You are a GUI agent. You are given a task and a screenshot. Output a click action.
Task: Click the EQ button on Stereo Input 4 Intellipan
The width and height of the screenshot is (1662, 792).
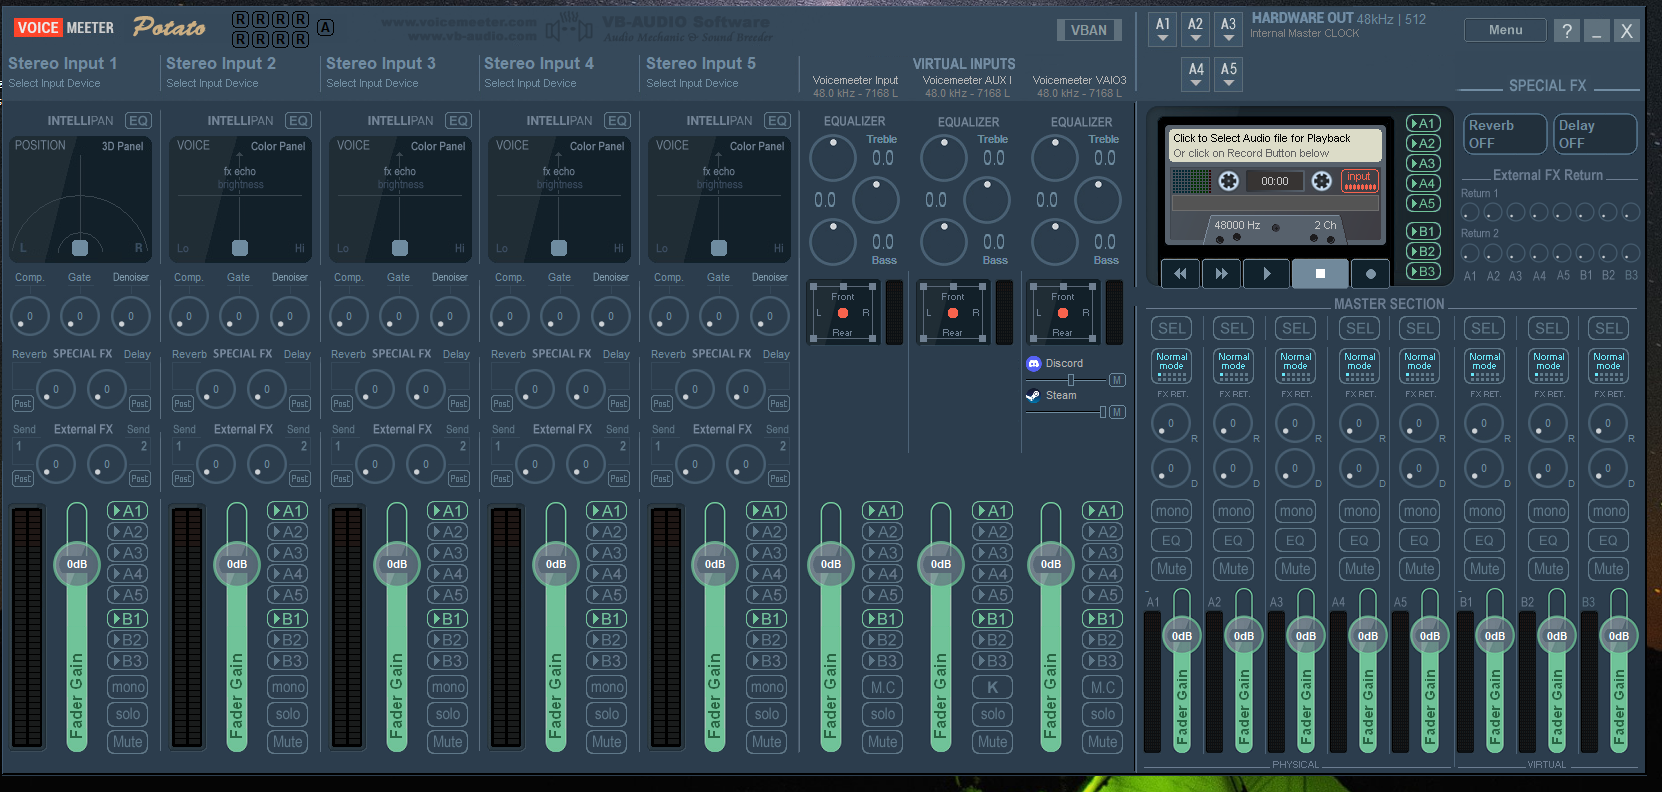click(617, 121)
